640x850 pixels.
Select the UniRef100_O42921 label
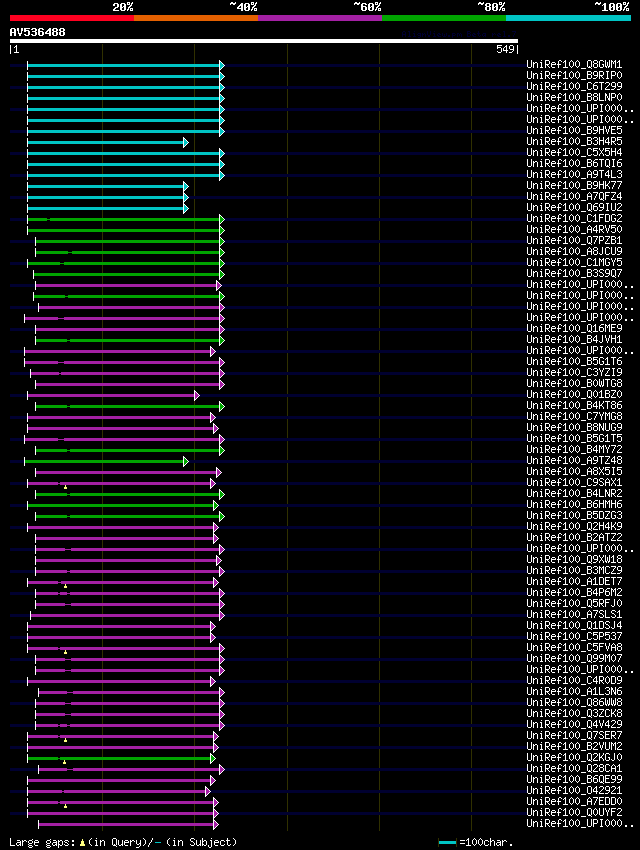click(x=574, y=791)
